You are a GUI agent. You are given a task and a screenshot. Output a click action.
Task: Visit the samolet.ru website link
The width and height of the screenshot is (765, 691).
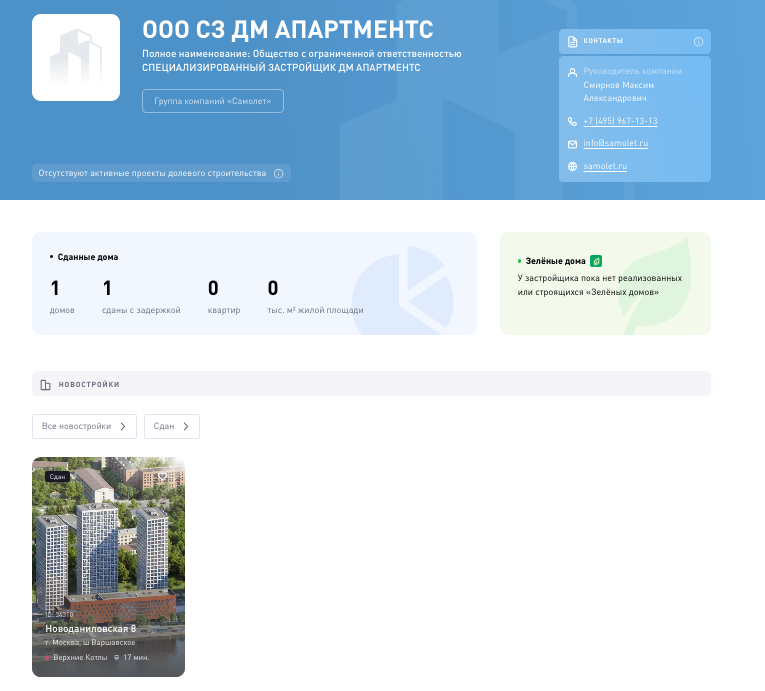[x=605, y=166]
